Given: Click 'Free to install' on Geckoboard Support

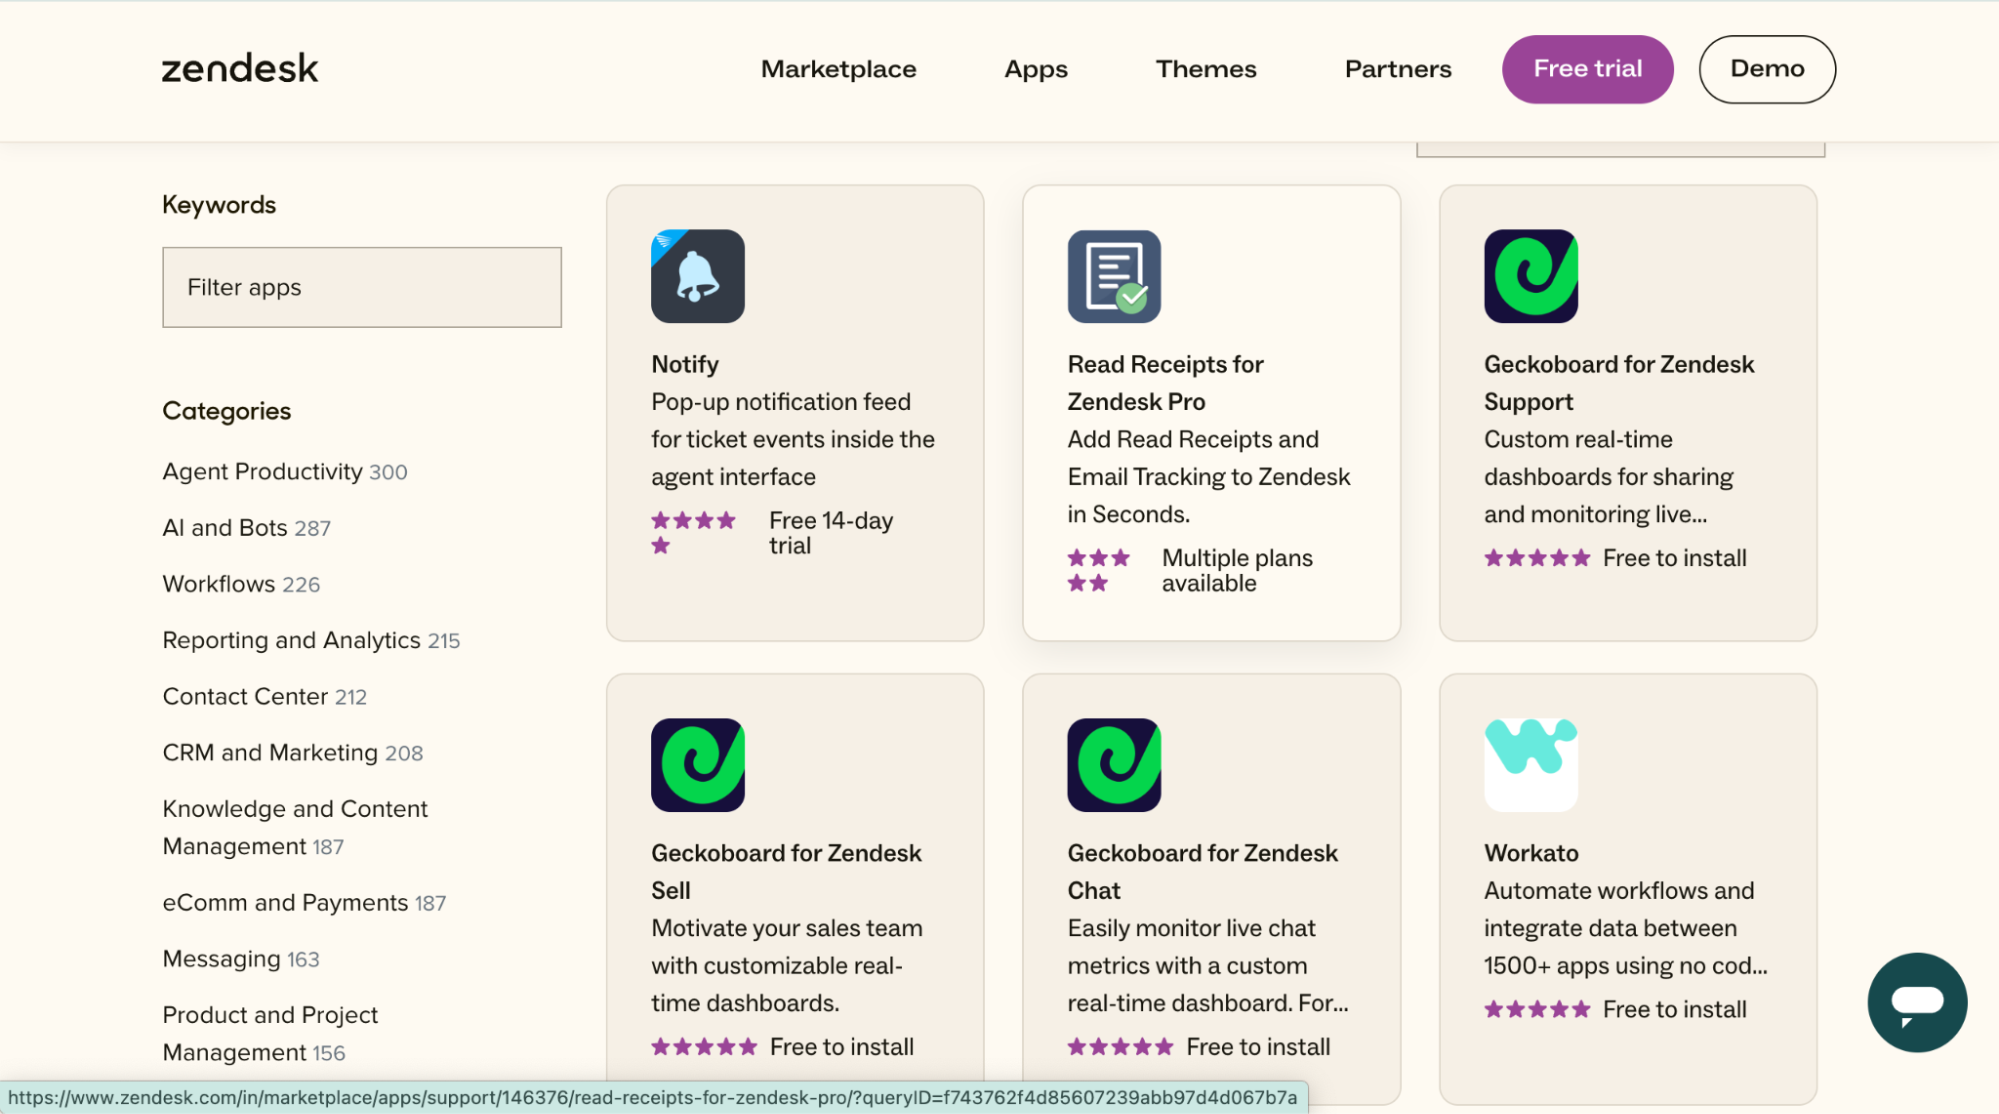Looking at the screenshot, I should pos(1675,558).
